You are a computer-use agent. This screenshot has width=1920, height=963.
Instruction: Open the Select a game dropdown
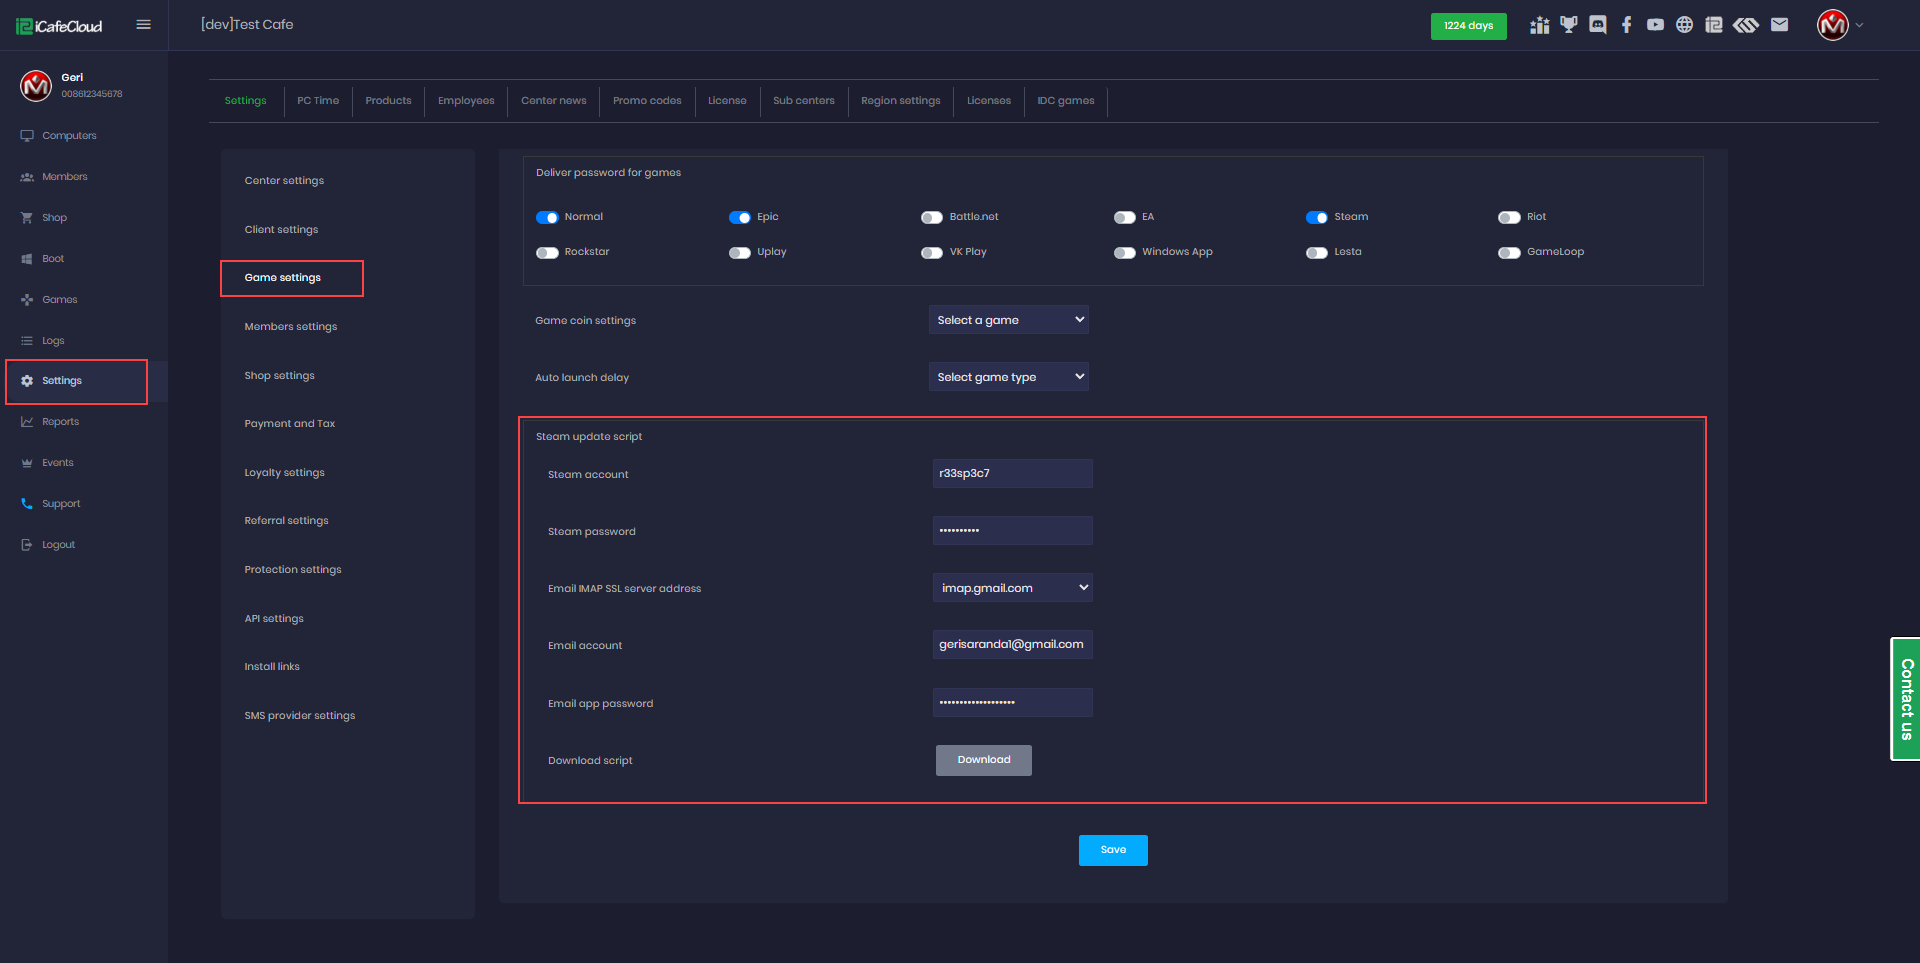click(1009, 320)
